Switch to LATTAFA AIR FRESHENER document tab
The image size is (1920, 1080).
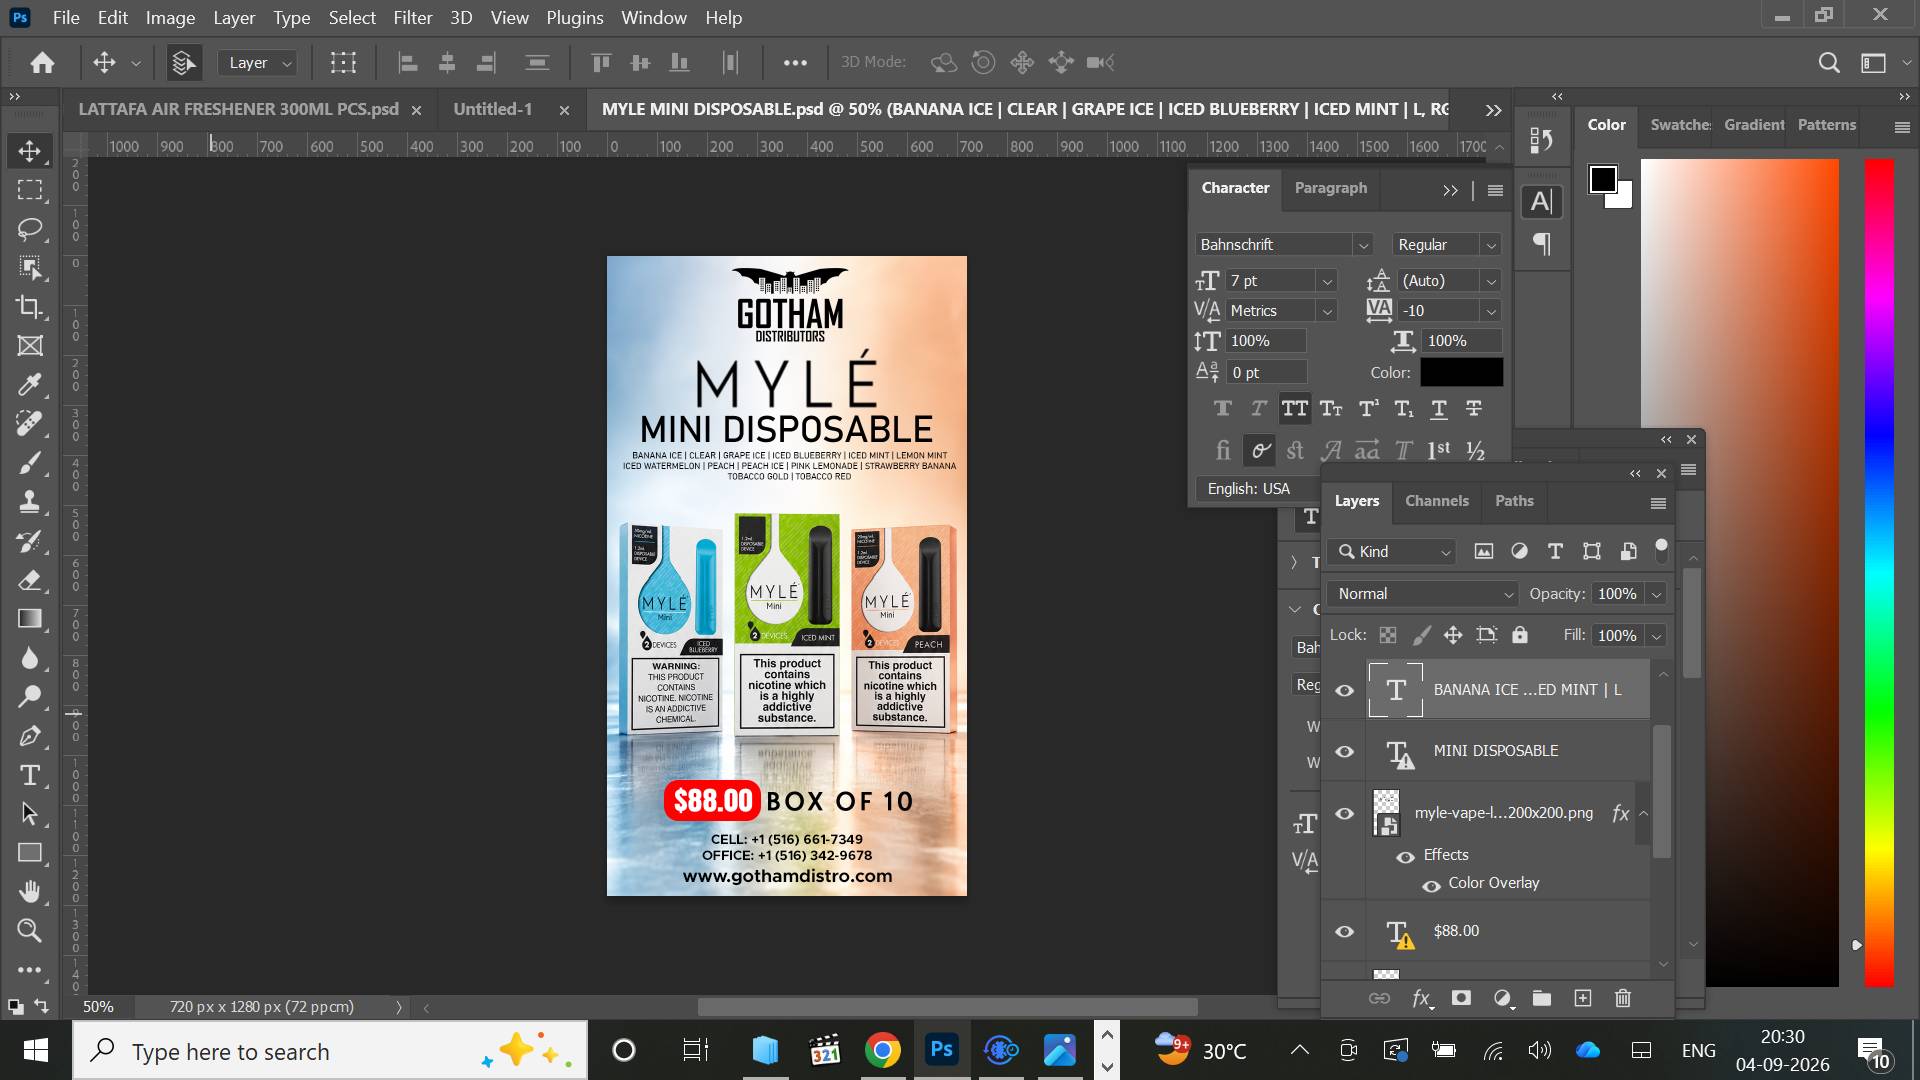coord(238,109)
